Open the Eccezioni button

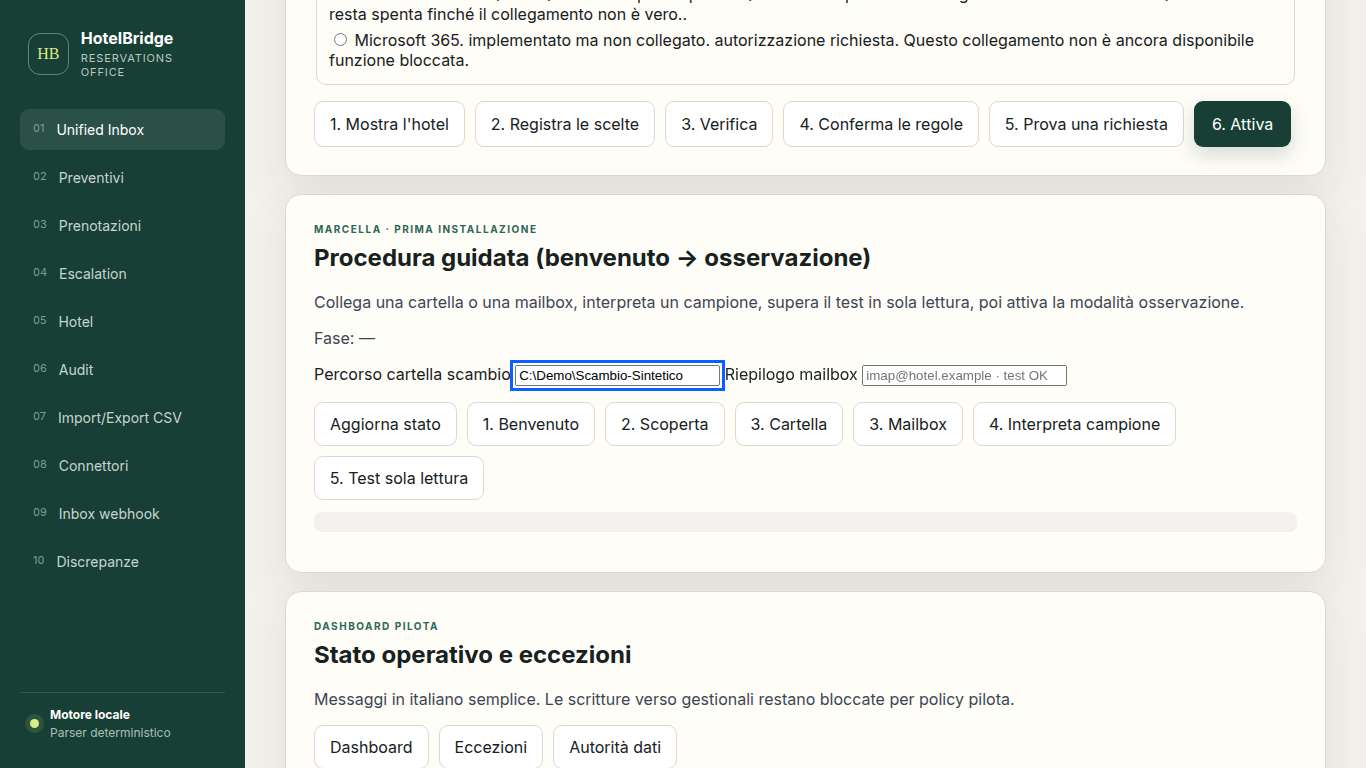coord(491,747)
